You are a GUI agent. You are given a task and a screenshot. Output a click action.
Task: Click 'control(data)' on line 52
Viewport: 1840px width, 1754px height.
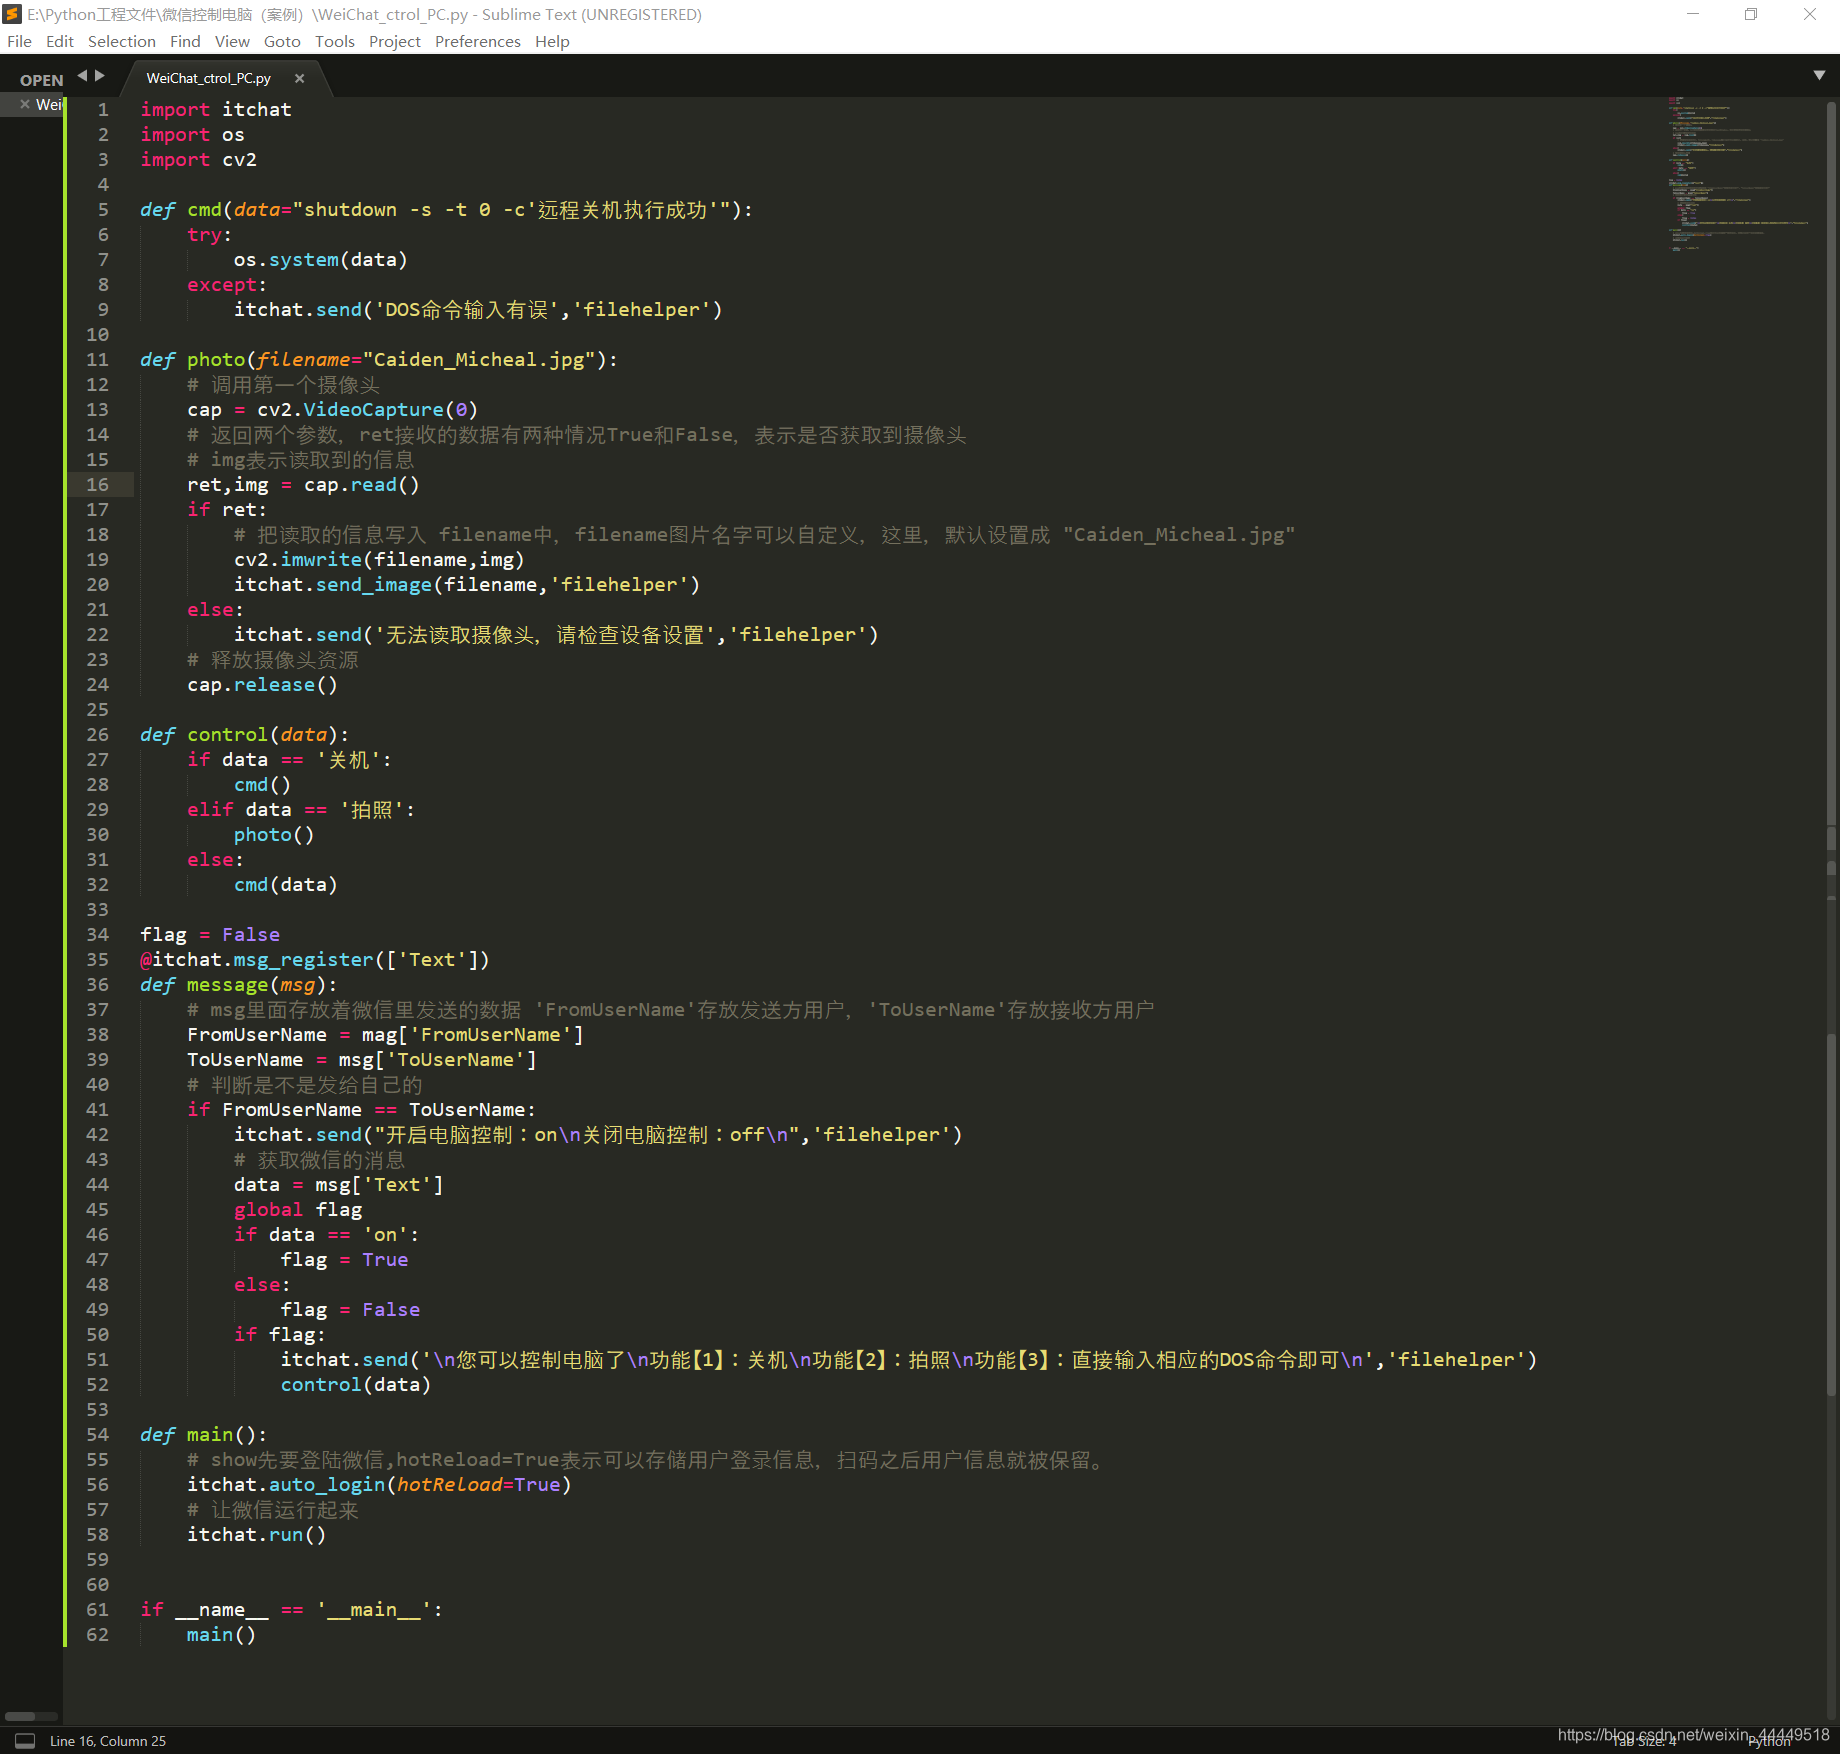(x=355, y=1384)
